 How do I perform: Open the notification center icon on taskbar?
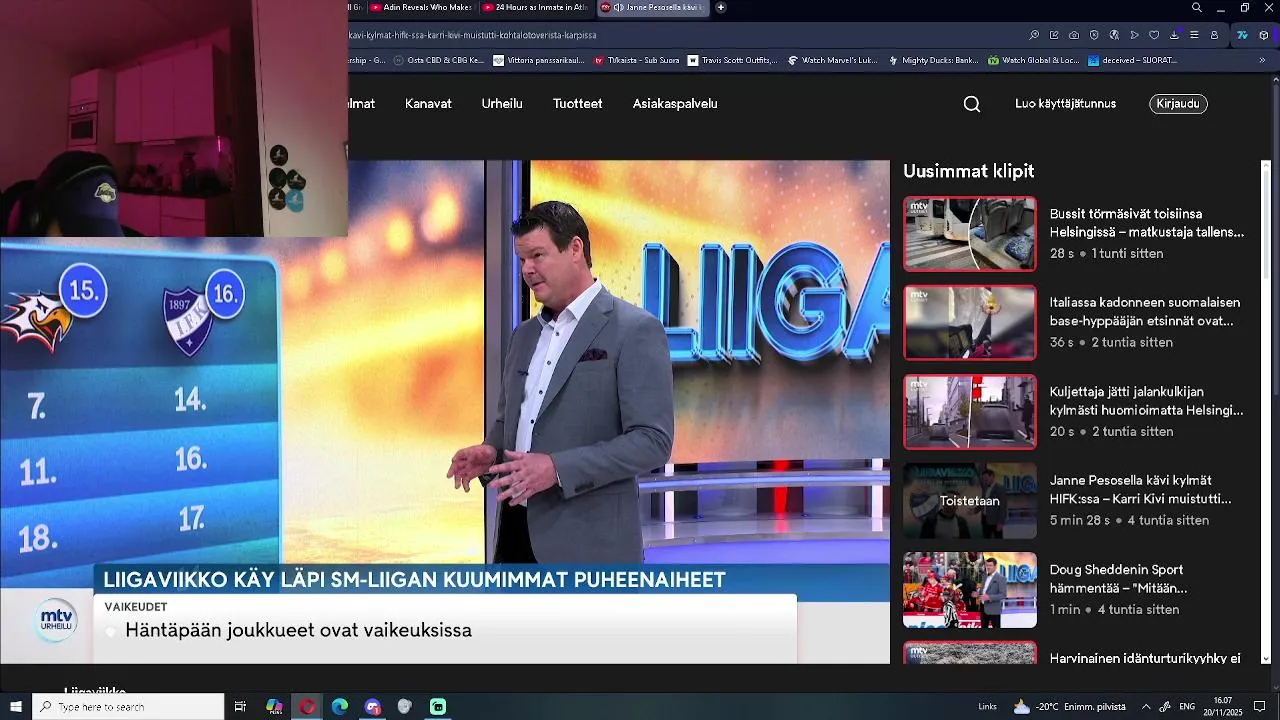point(1260,706)
